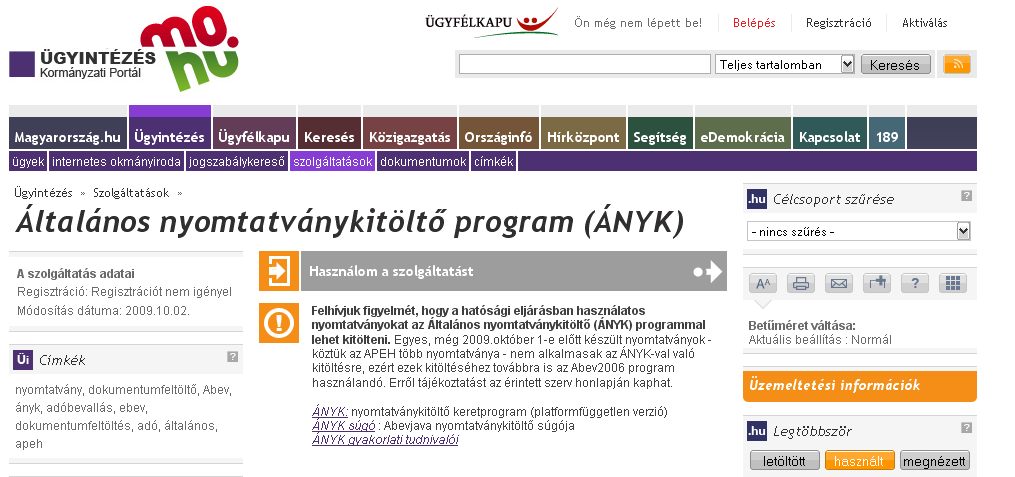1015x477 pixels.
Task: Click help icon beside Legtöbbször heading
Action: pos(966,427)
